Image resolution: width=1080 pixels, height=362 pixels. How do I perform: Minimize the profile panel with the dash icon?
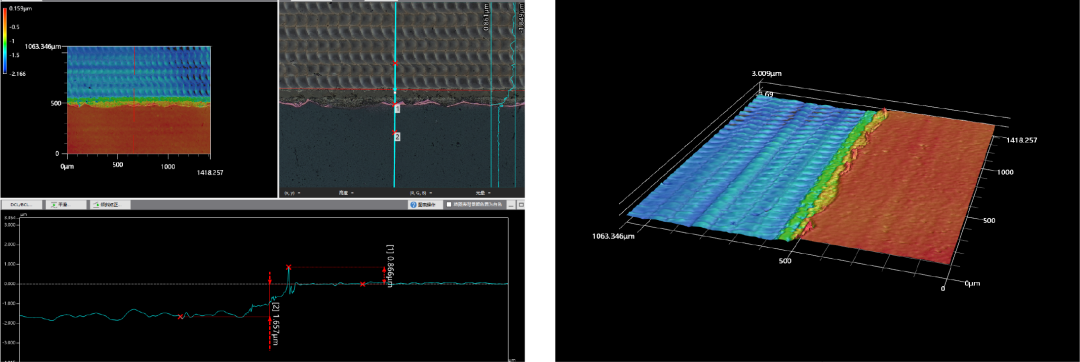click(x=510, y=205)
